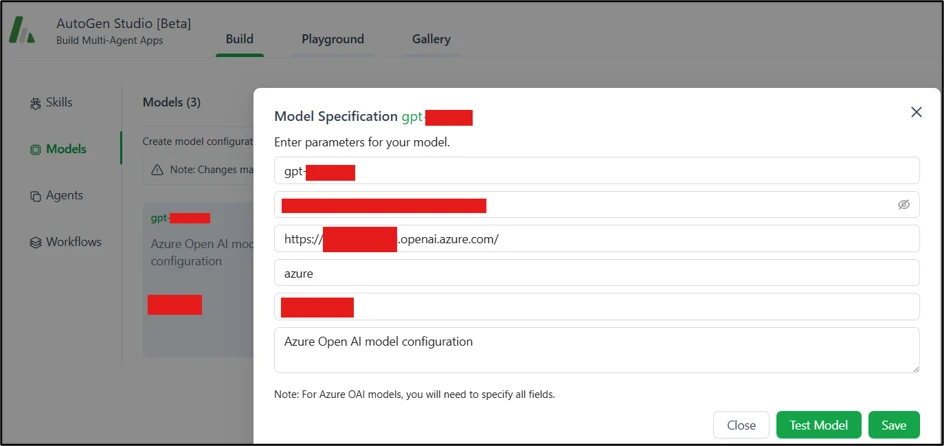Screen dimensions: 944x446
Task: Click the redacted API version field
Action: pos(597,307)
